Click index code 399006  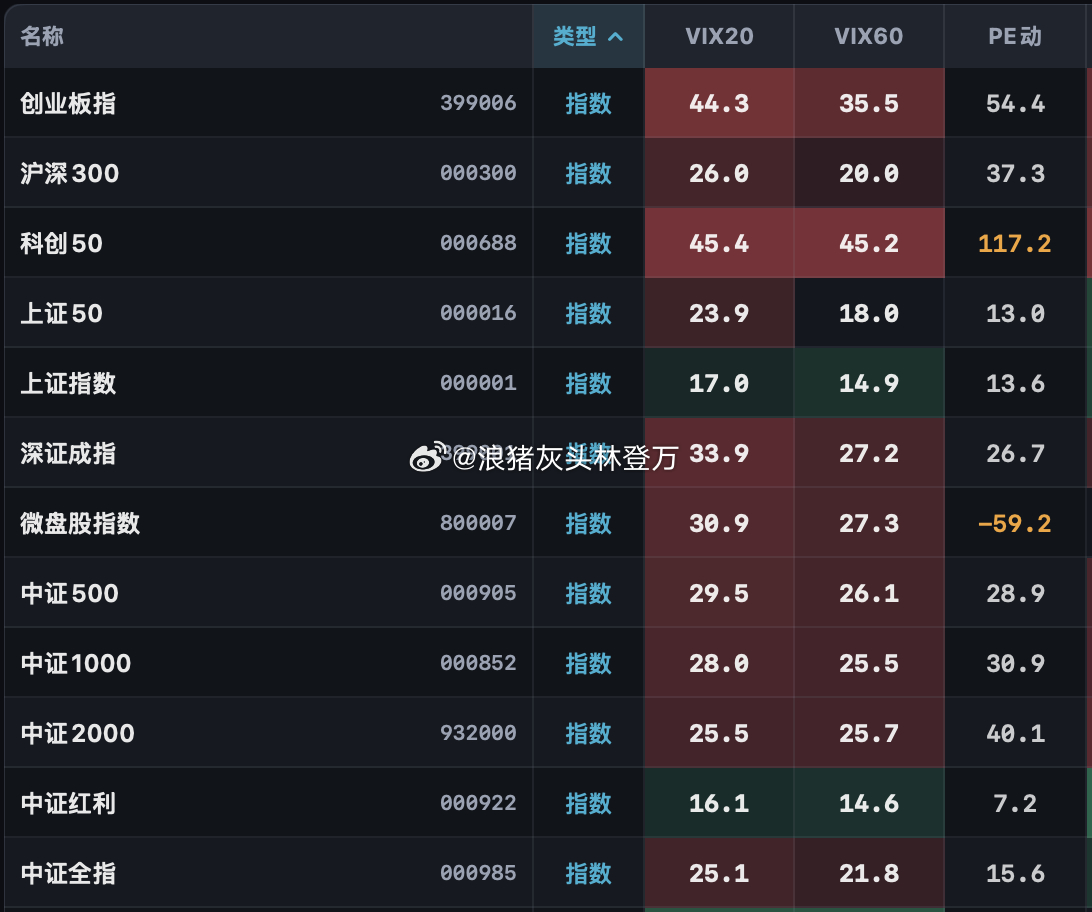(x=478, y=103)
